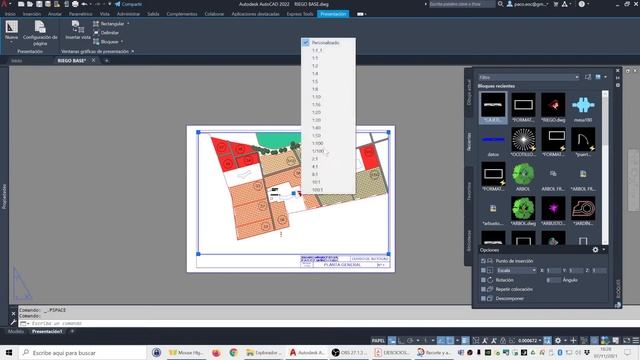Click the rotation Ángulo input field
This screenshot has width=640, height=360.
[x=553, y=280]
